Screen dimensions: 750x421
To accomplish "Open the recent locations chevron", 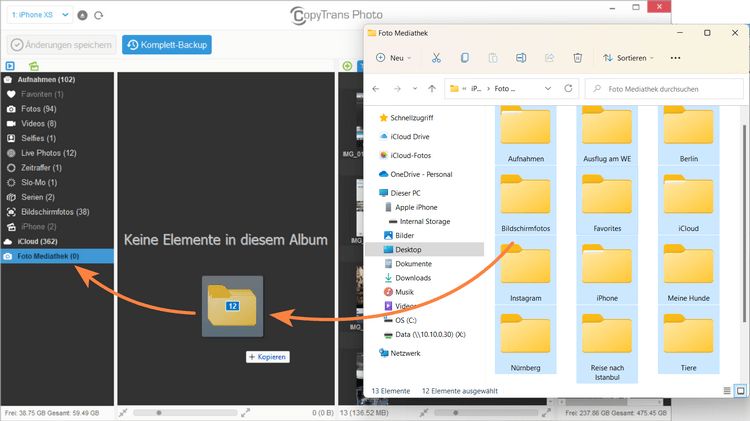I will click(415, 89).
